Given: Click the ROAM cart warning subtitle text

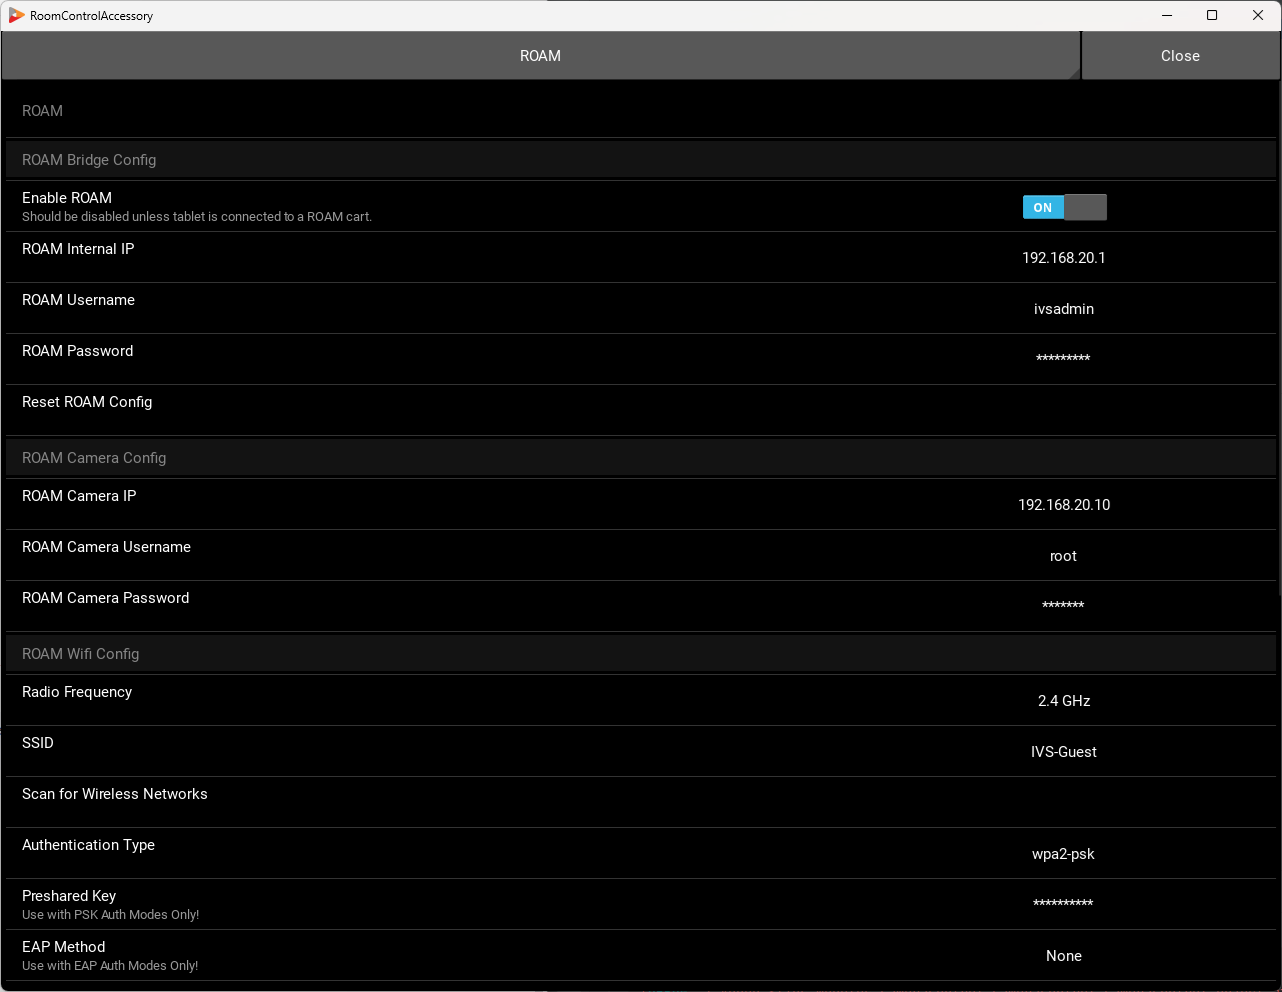Looking at the screenshot, I should 197,217.
